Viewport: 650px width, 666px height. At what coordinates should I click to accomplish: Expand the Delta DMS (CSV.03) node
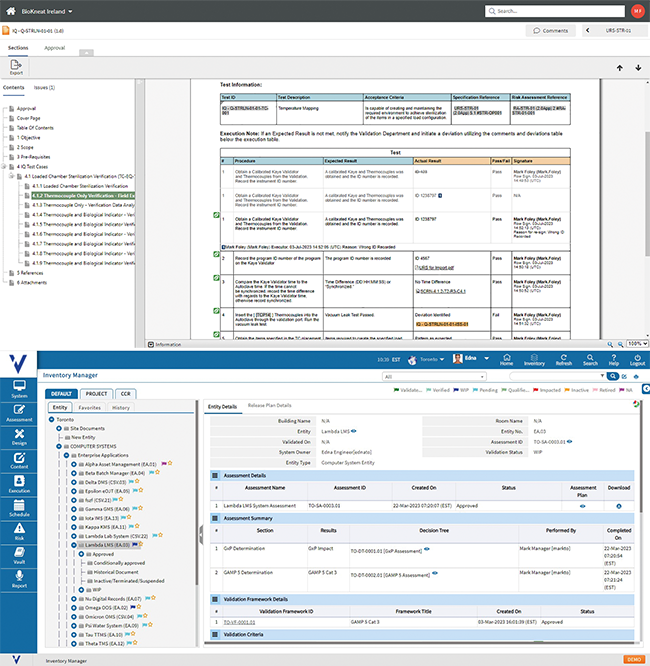(x=74, y=482)
